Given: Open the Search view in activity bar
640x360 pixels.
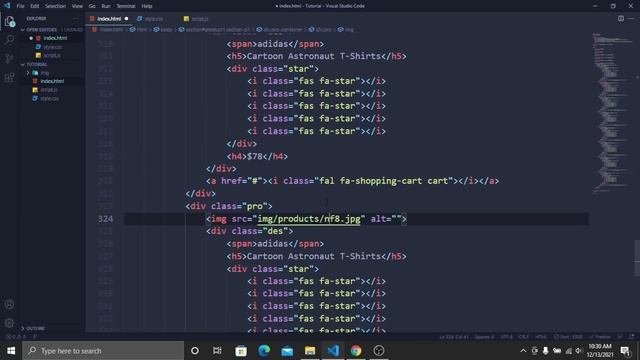Looking at the screenshot, I should pos(9,40).
